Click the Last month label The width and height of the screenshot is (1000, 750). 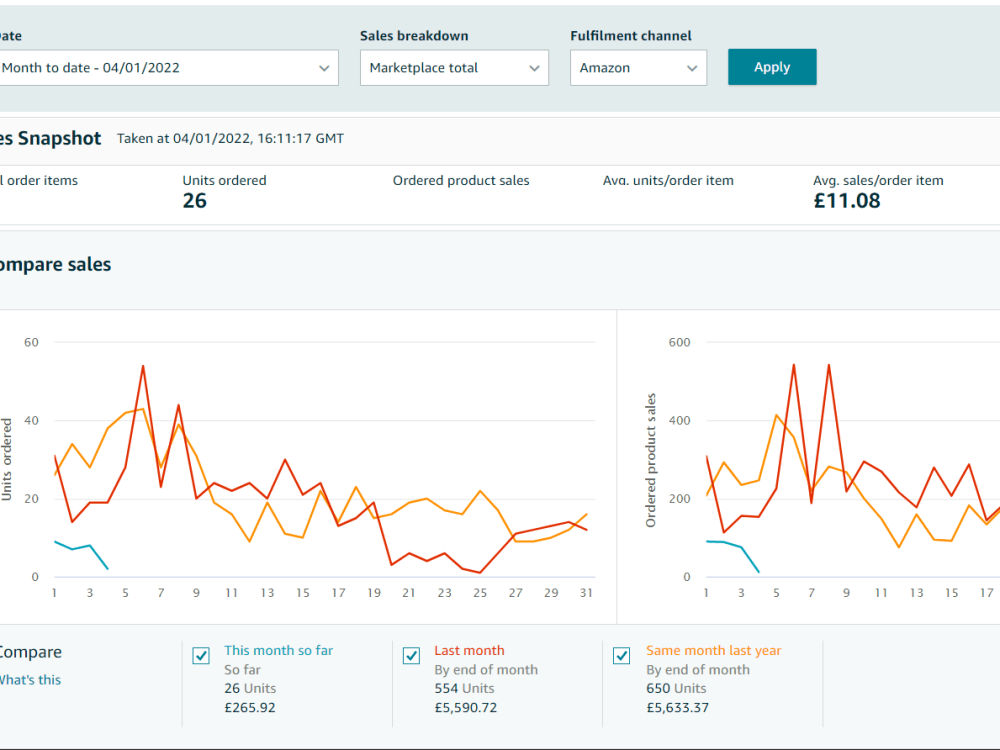[x=469, y=651]
